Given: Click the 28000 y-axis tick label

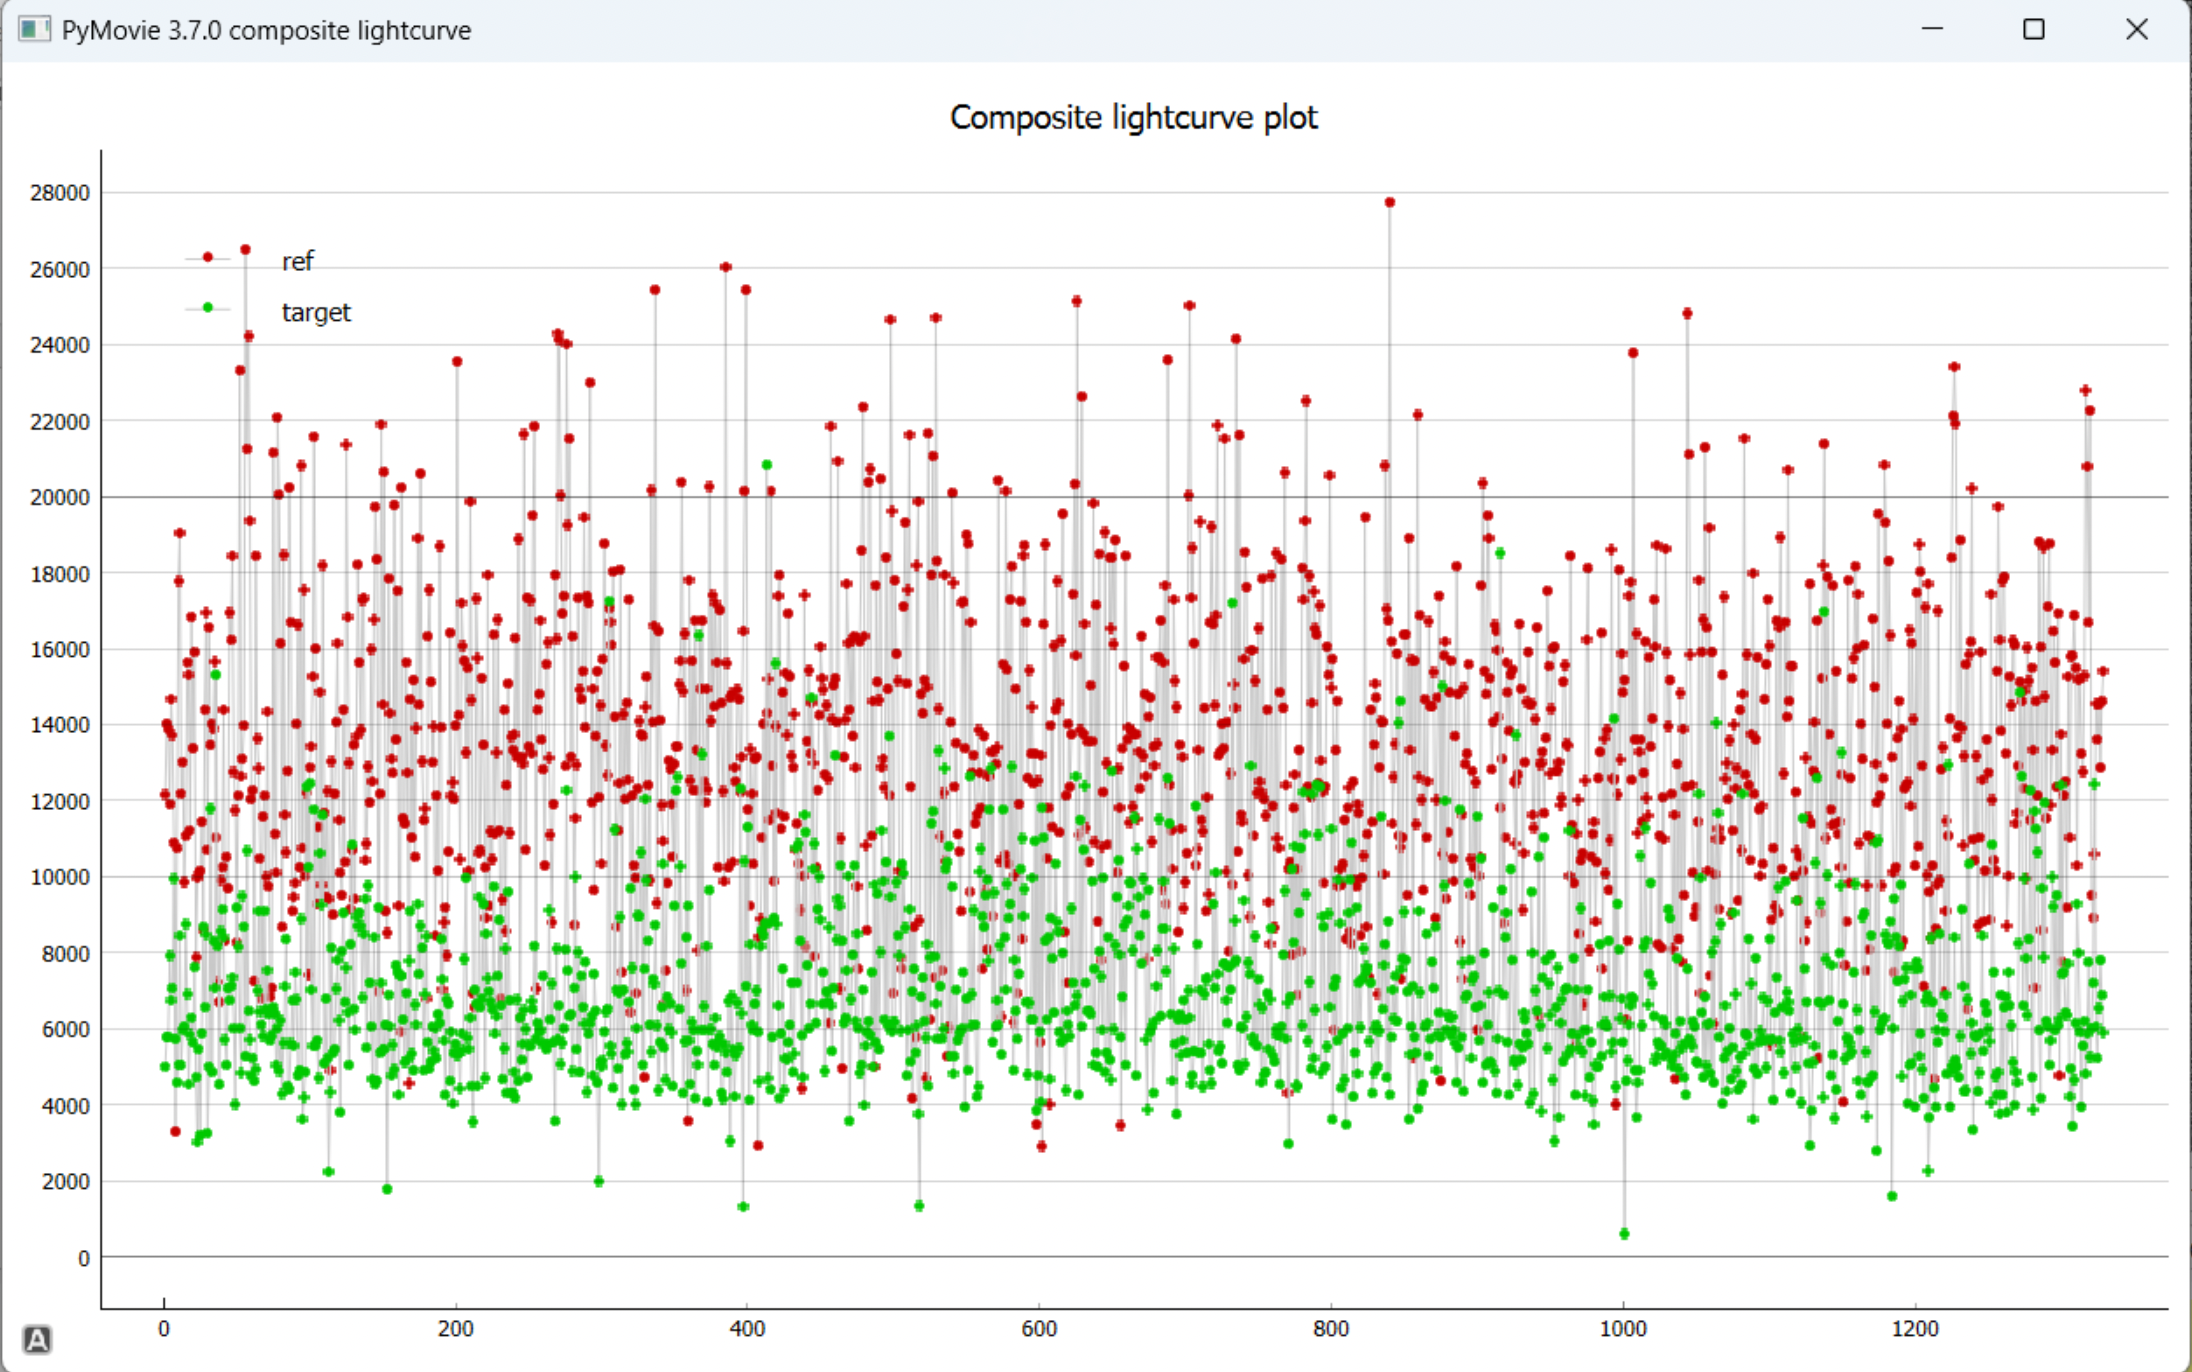Looking at the screenshot, I should pos(60,193).
